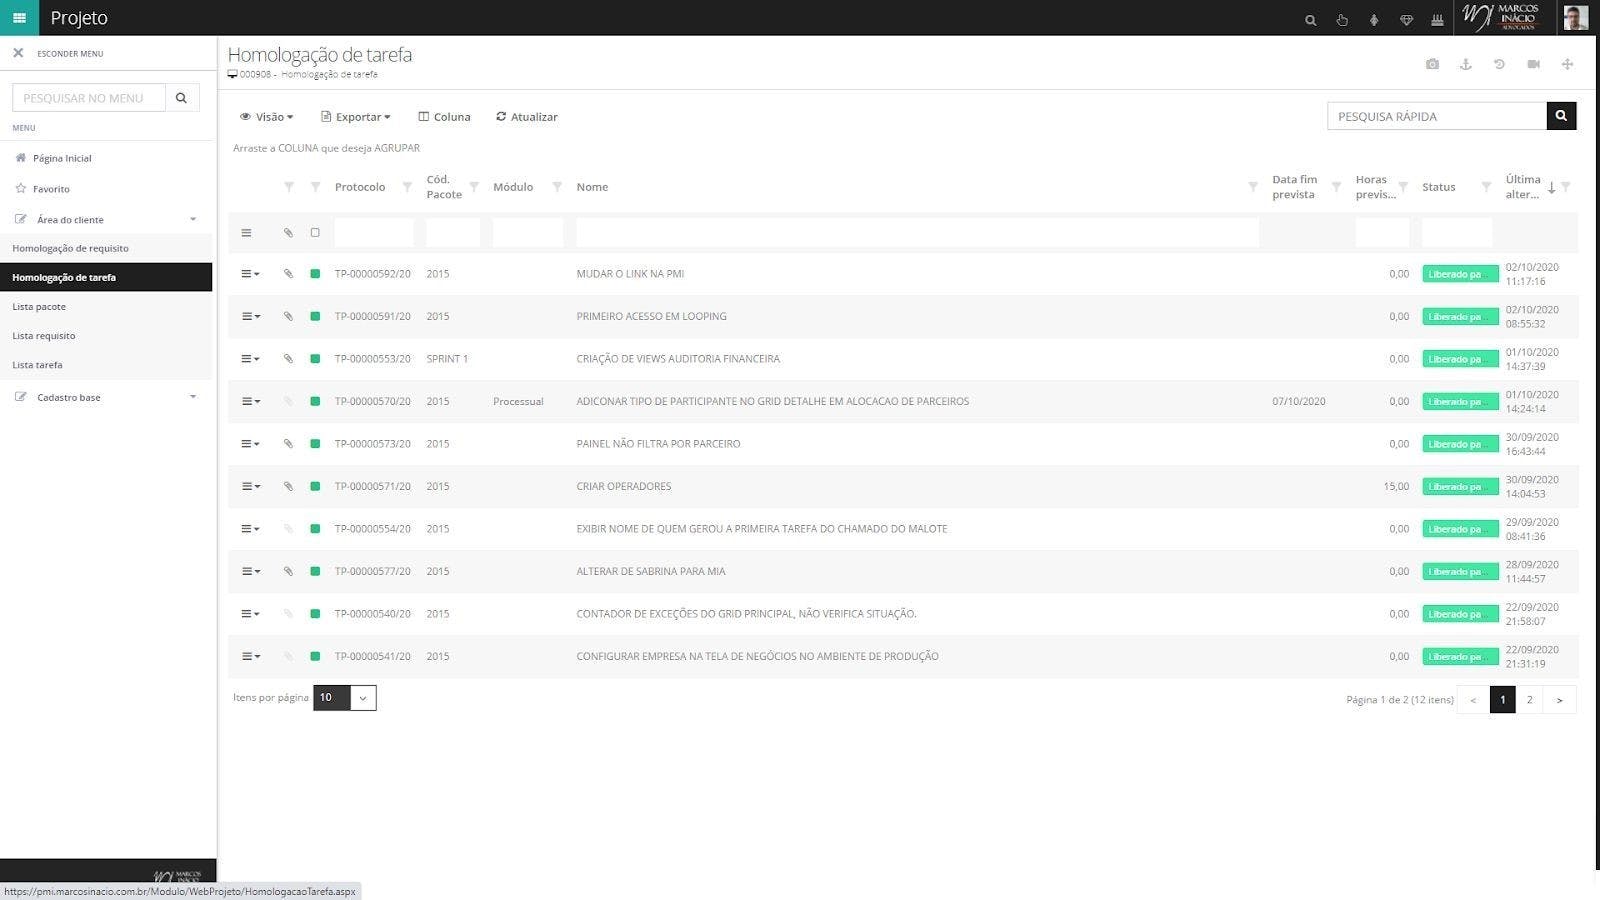Toggle green checkbox for TP-00000570/20
The width and height of the screenshot is (1600, 900).
315,402
